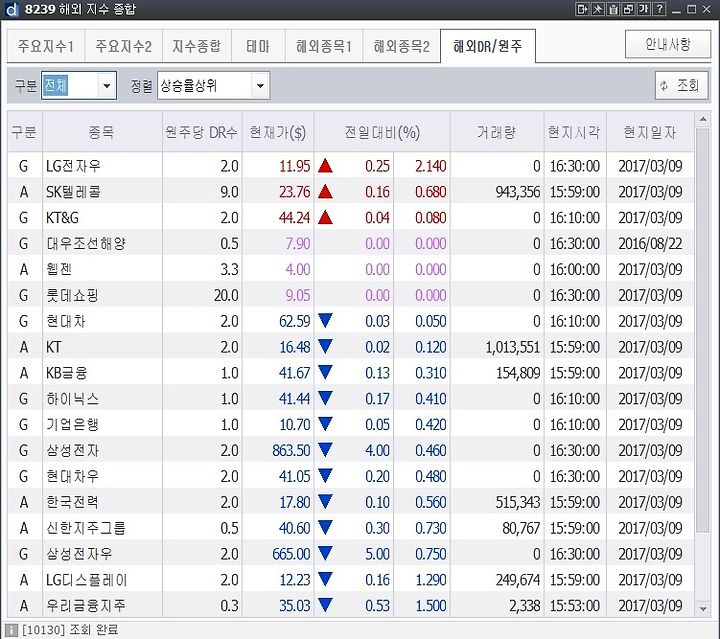Click the 현지일자 column header
This screenshot has width=720, height=639.
pyautogui.click(x=650, y=132)
